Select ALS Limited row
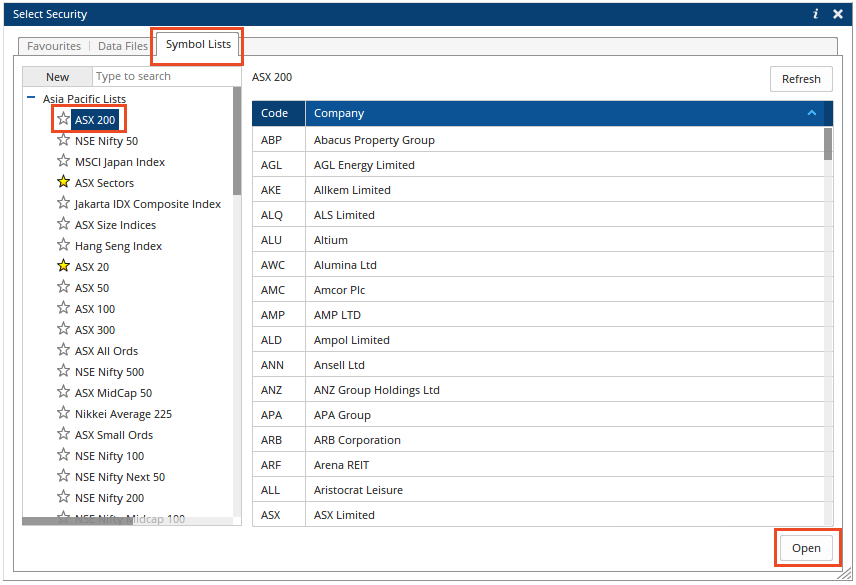This screenshot has height=585, width=856. click(x=538, y=215)
